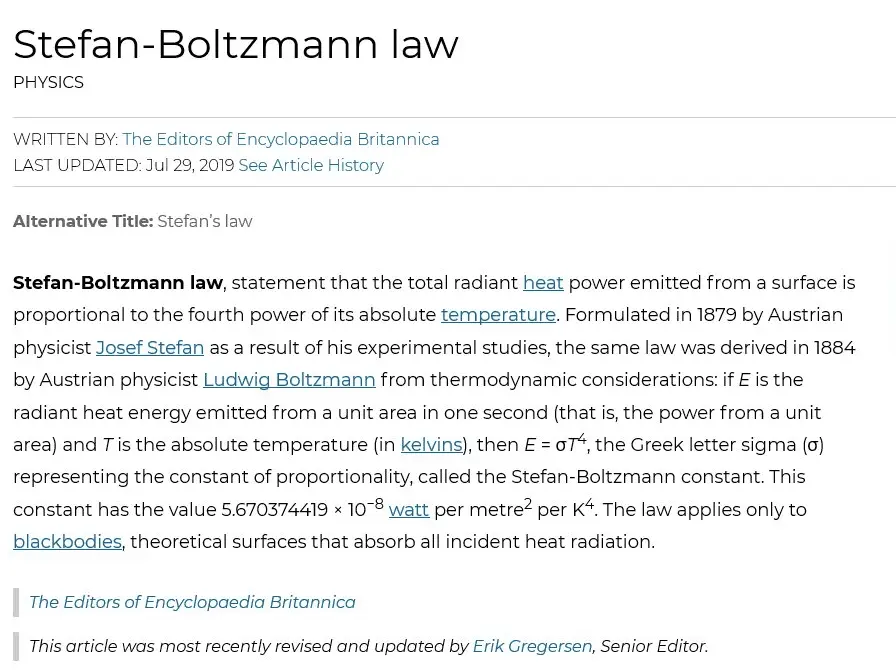
Task: Click the italic Editors of Encyclopaedia Britannica citation link
Action: coord(192,602)
